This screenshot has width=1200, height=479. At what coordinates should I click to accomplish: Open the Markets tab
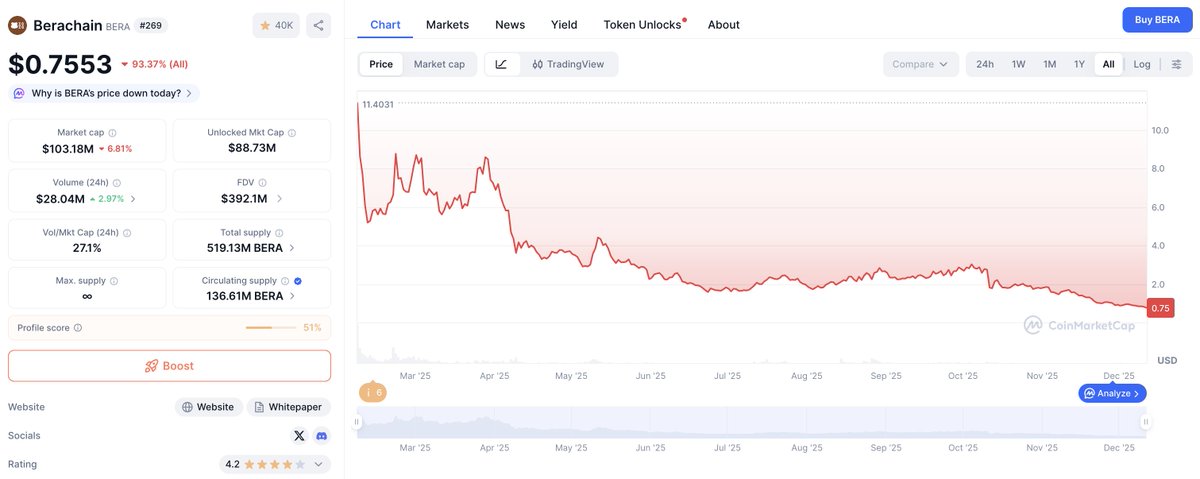click(447, 24)
